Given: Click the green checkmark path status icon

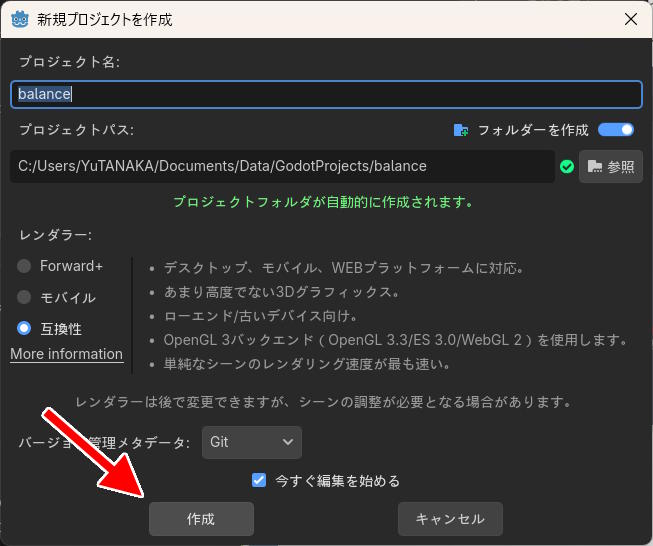Looking at the screenshot, I should (x=567, y=167).
